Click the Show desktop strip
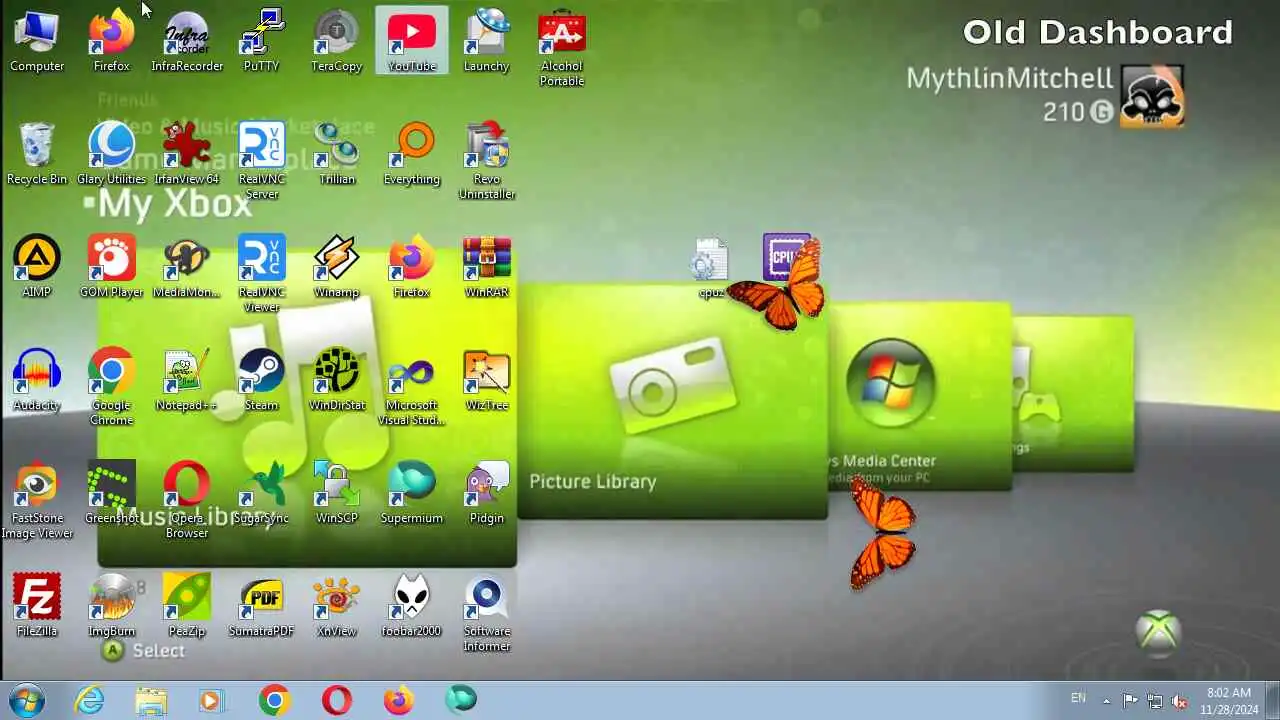This screenshot has width=1280, height=720. click(x=1271, y=700)
